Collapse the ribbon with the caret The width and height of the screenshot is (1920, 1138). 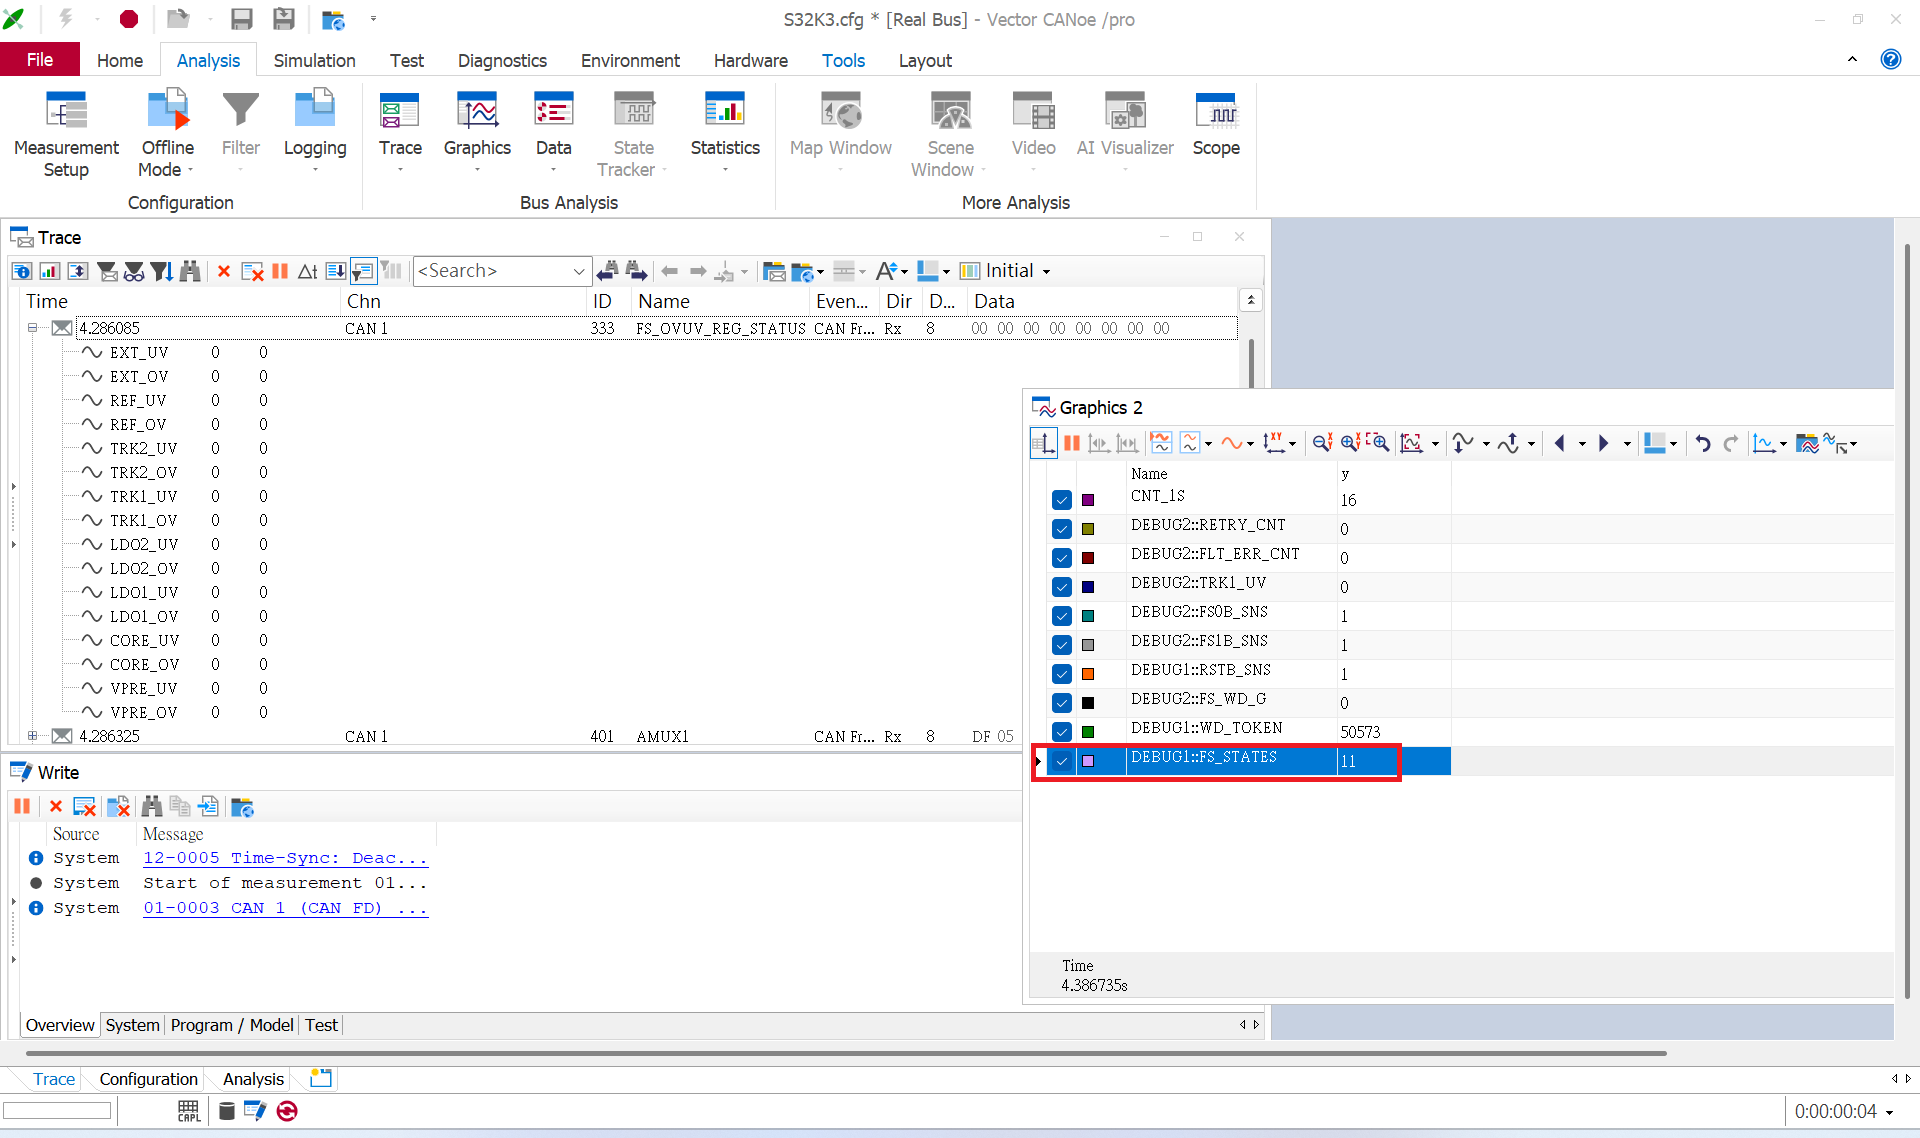pyautogui.click(x=1852, y=59)
